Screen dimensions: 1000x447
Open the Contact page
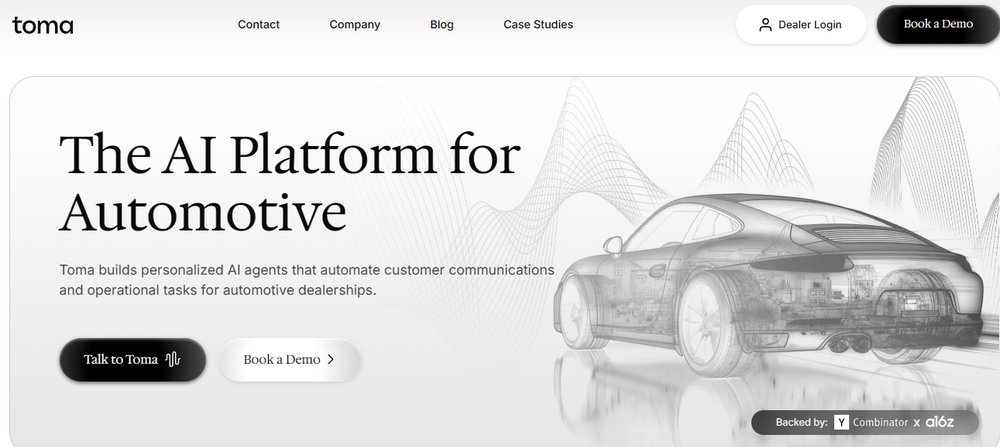(x=258, y=24)
